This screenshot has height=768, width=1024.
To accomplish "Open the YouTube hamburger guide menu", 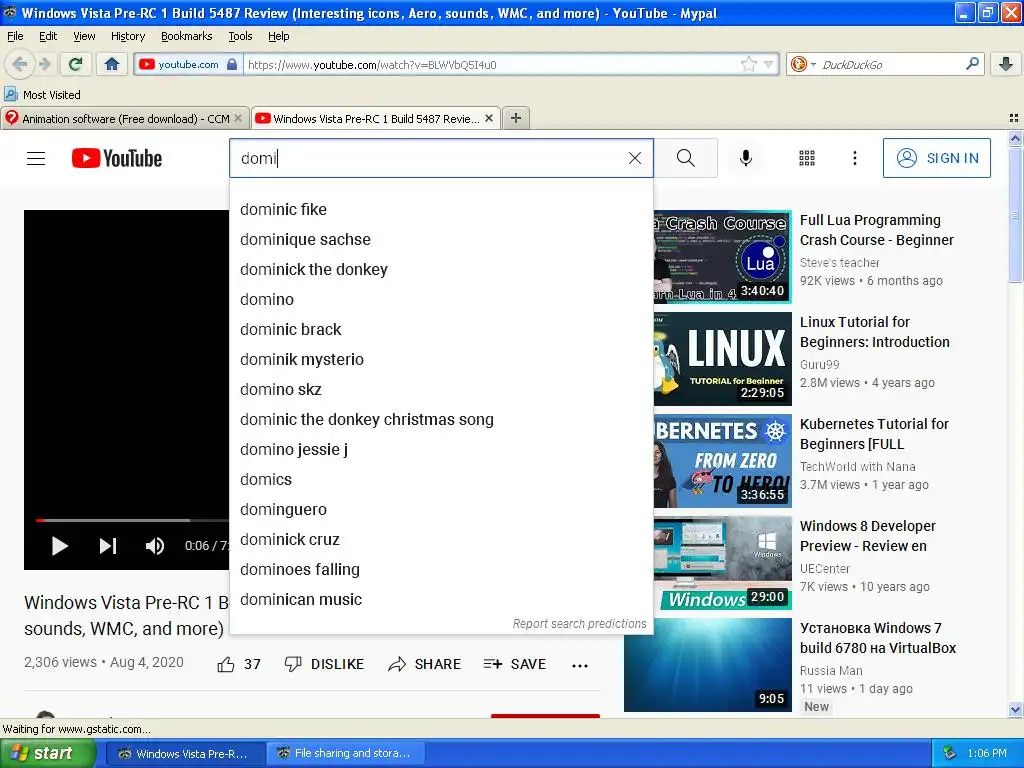I will [x=36, y=158].
